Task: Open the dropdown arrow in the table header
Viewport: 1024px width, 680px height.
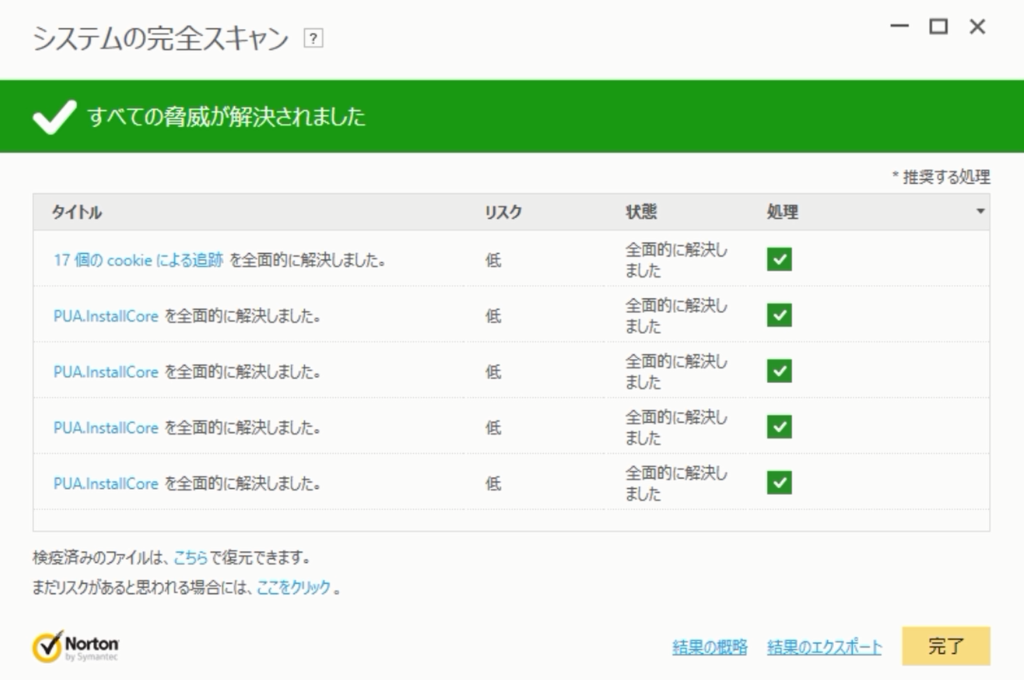Action: tap(980, 211)
